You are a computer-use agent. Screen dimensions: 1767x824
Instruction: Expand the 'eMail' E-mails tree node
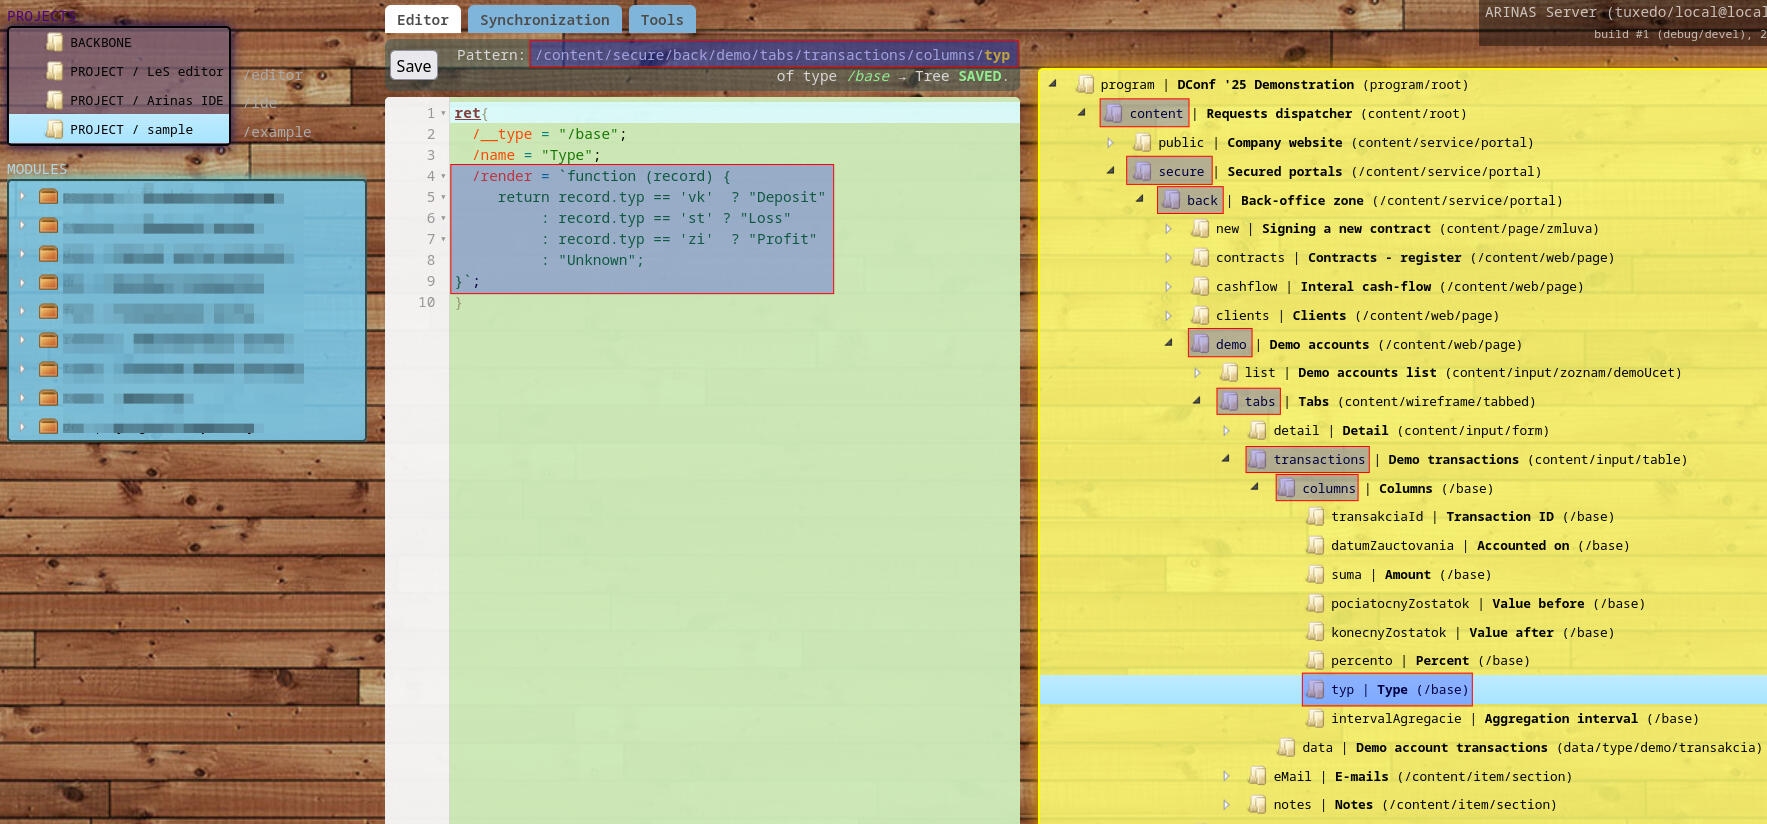(1226, 776)
